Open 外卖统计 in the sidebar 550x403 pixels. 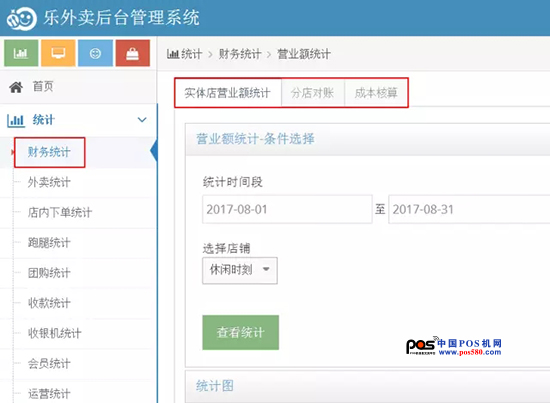[49, 182]
